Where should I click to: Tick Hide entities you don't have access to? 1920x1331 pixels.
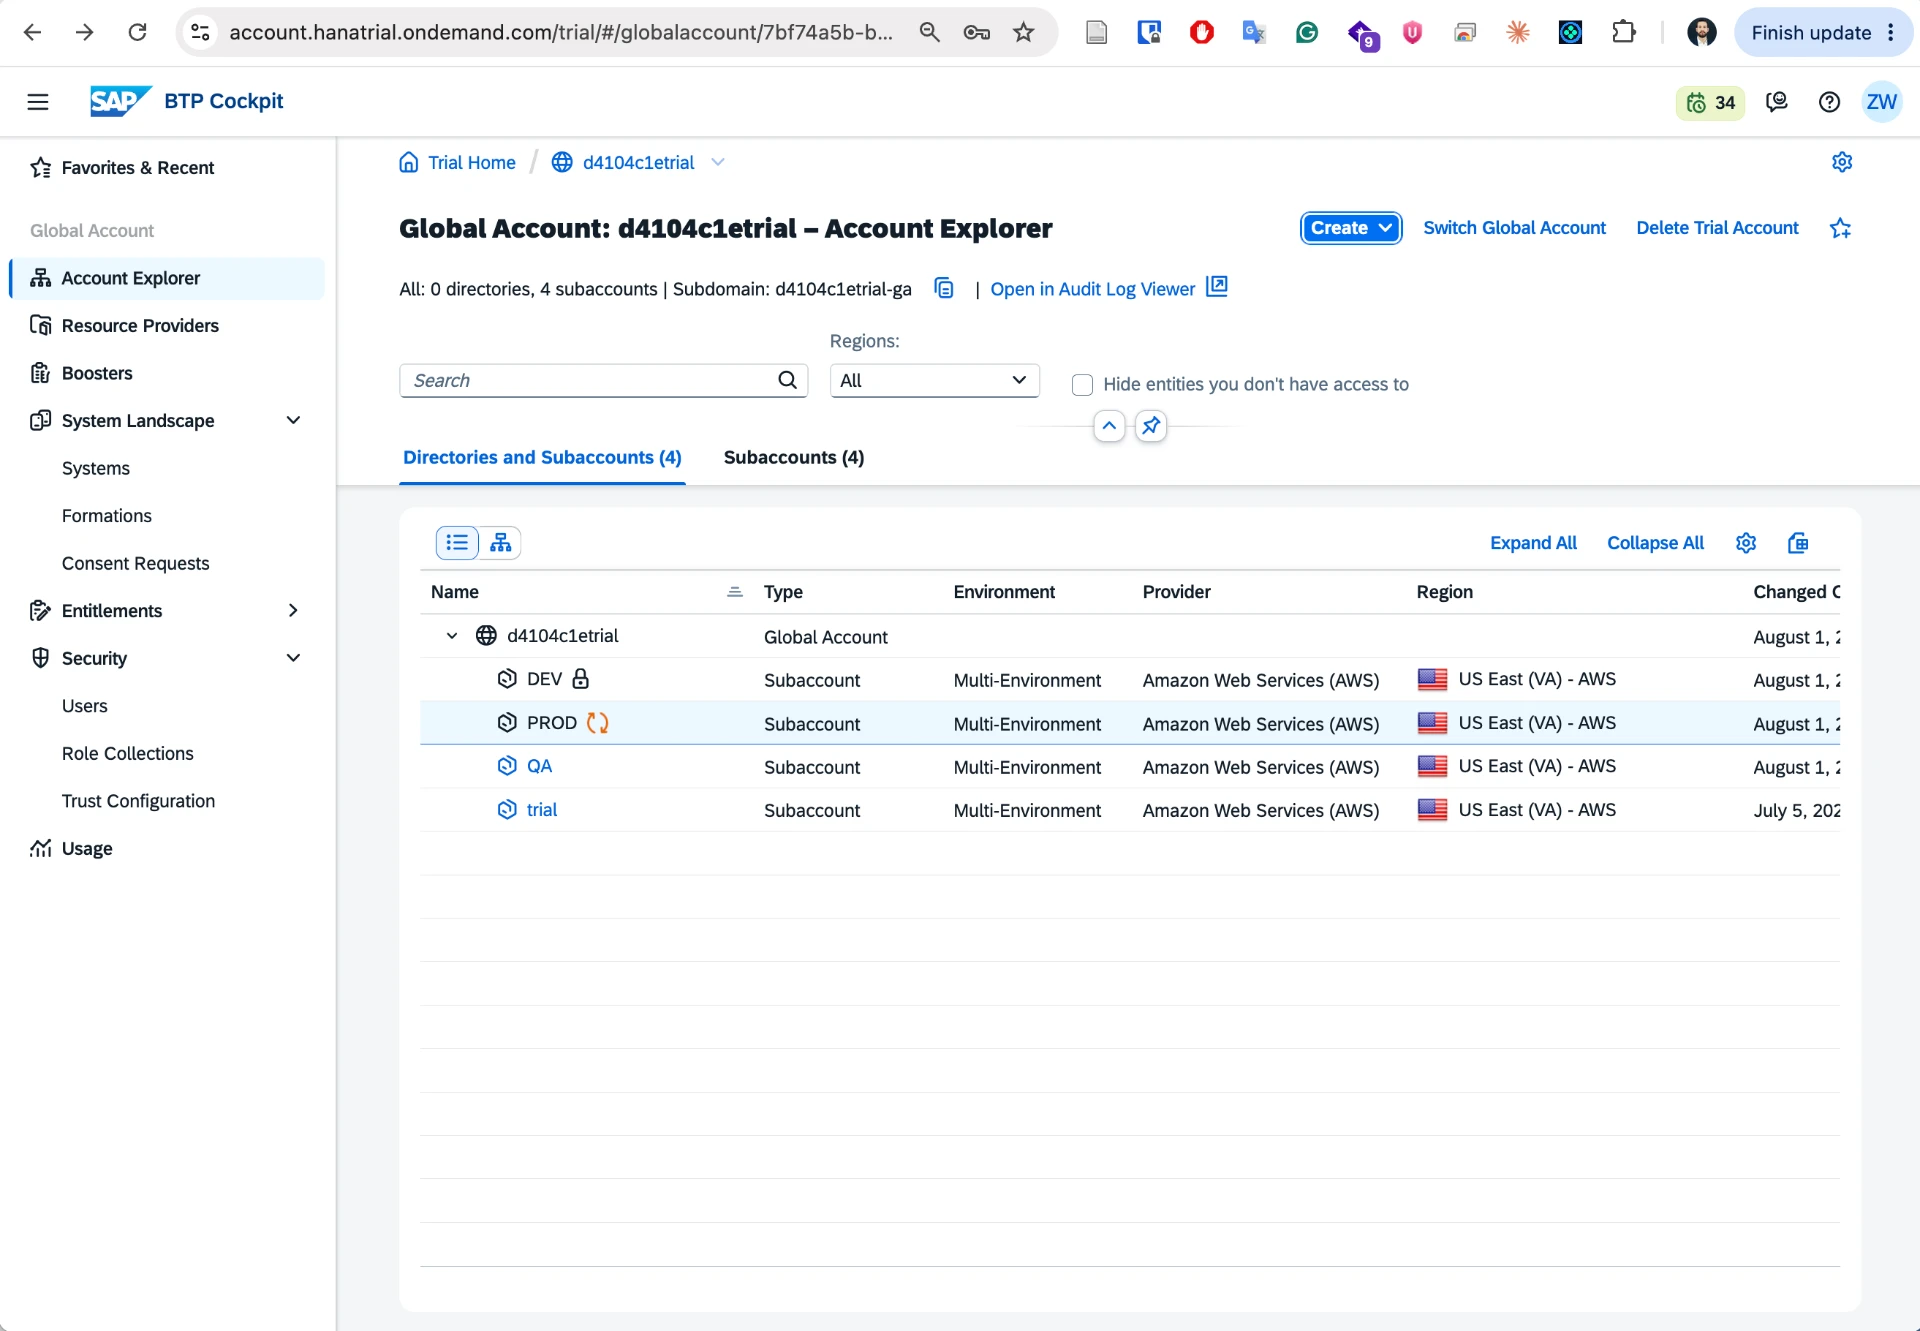pyautogui.click(x=1082, y=385)
